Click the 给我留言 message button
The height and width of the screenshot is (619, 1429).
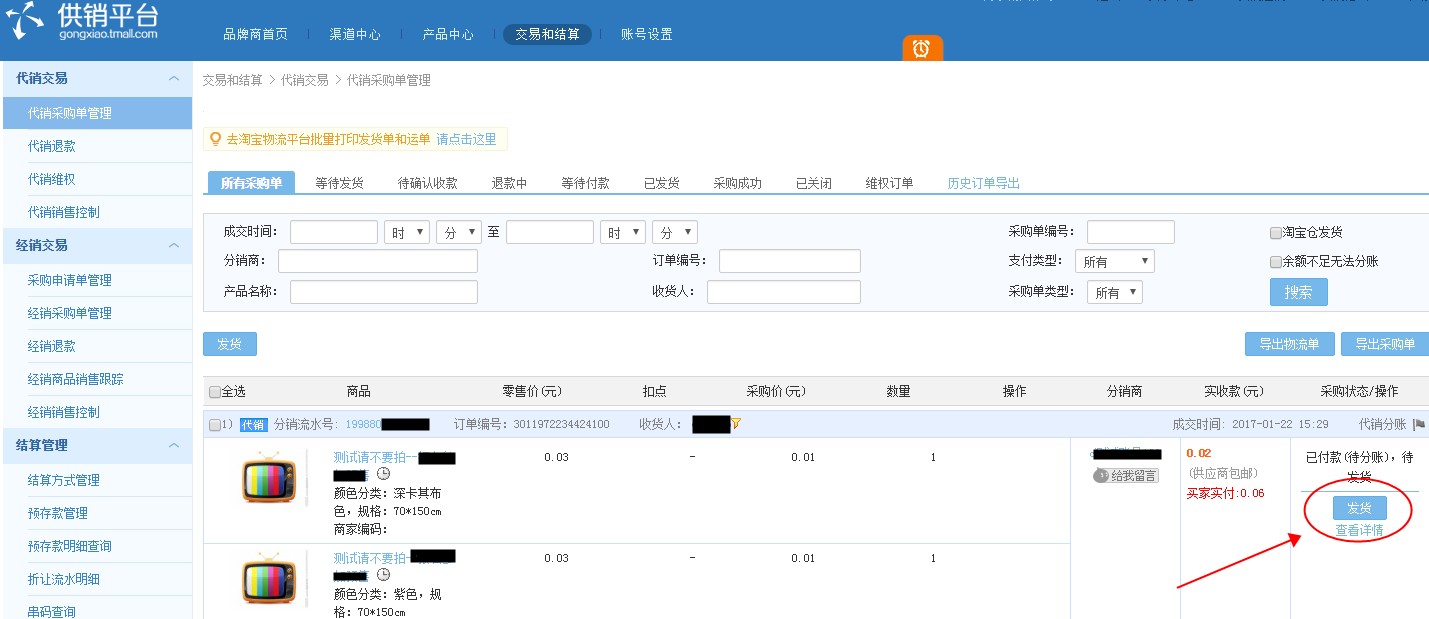[1126, 476]
